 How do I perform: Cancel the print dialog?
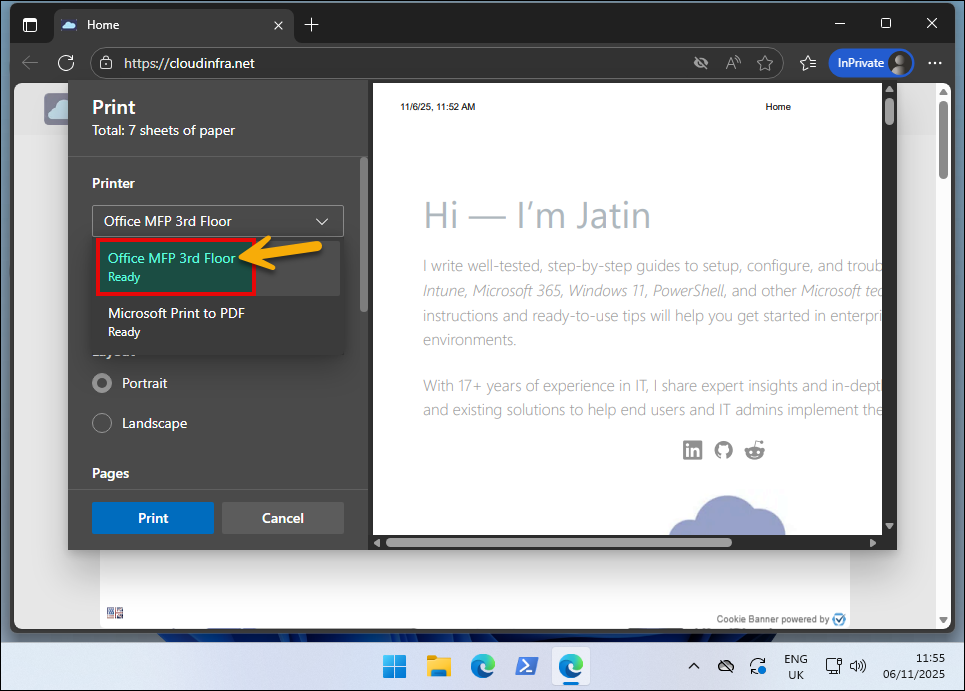[283, 518]
